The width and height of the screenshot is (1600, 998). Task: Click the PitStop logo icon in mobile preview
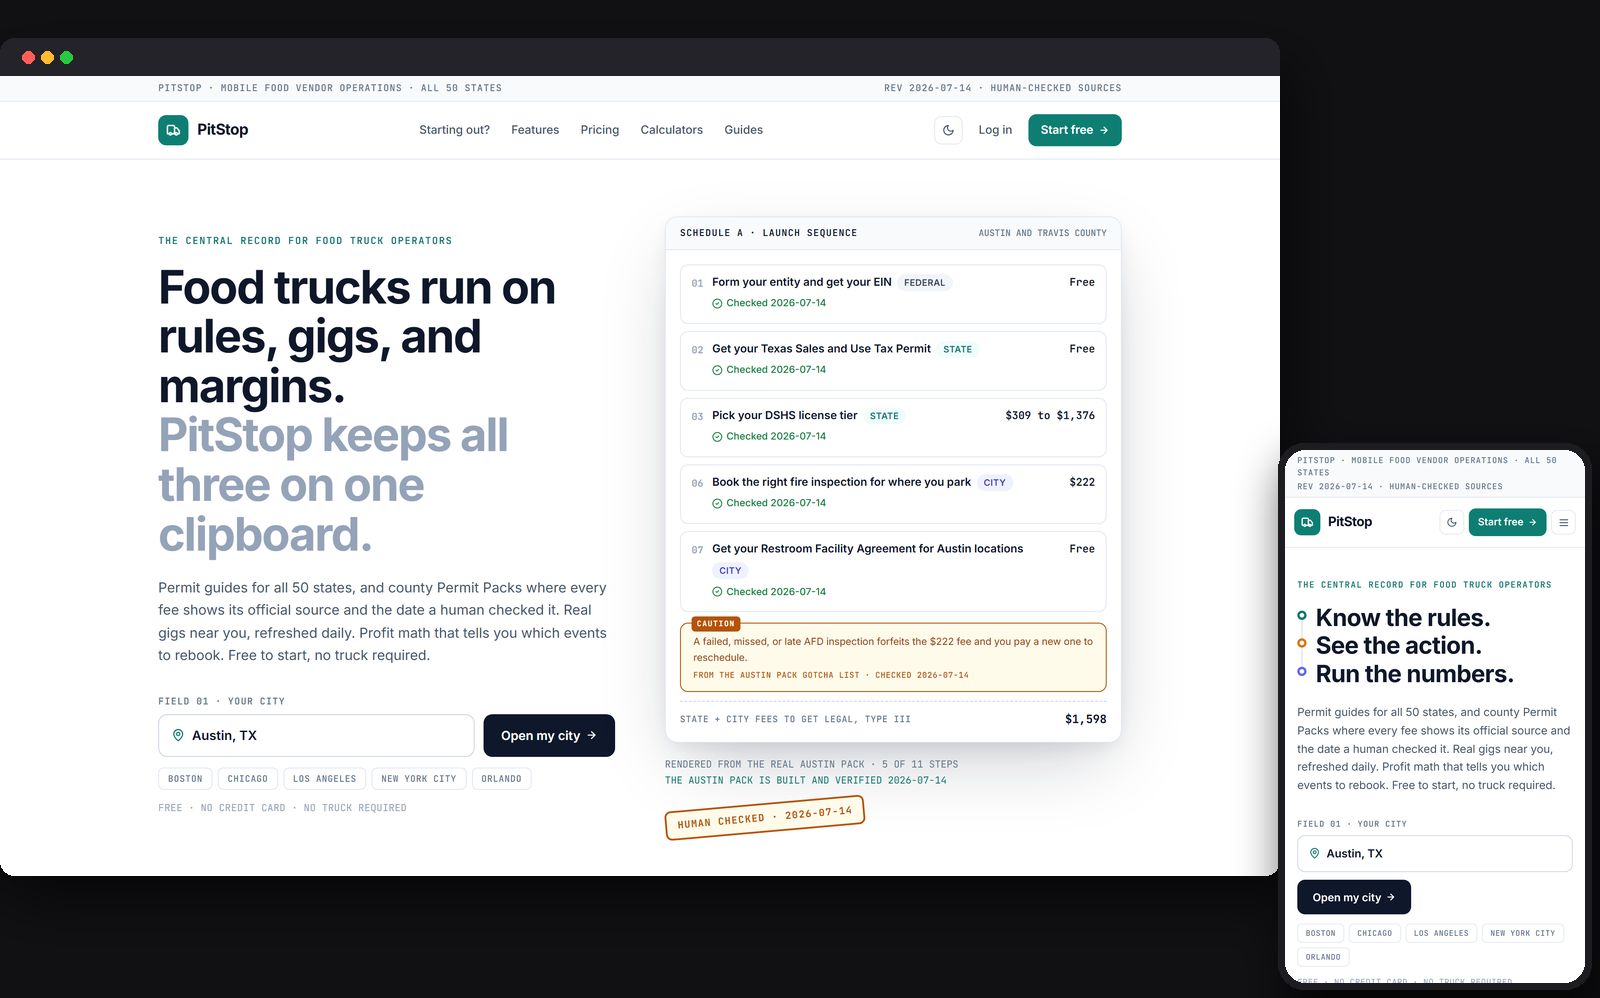1307,522
